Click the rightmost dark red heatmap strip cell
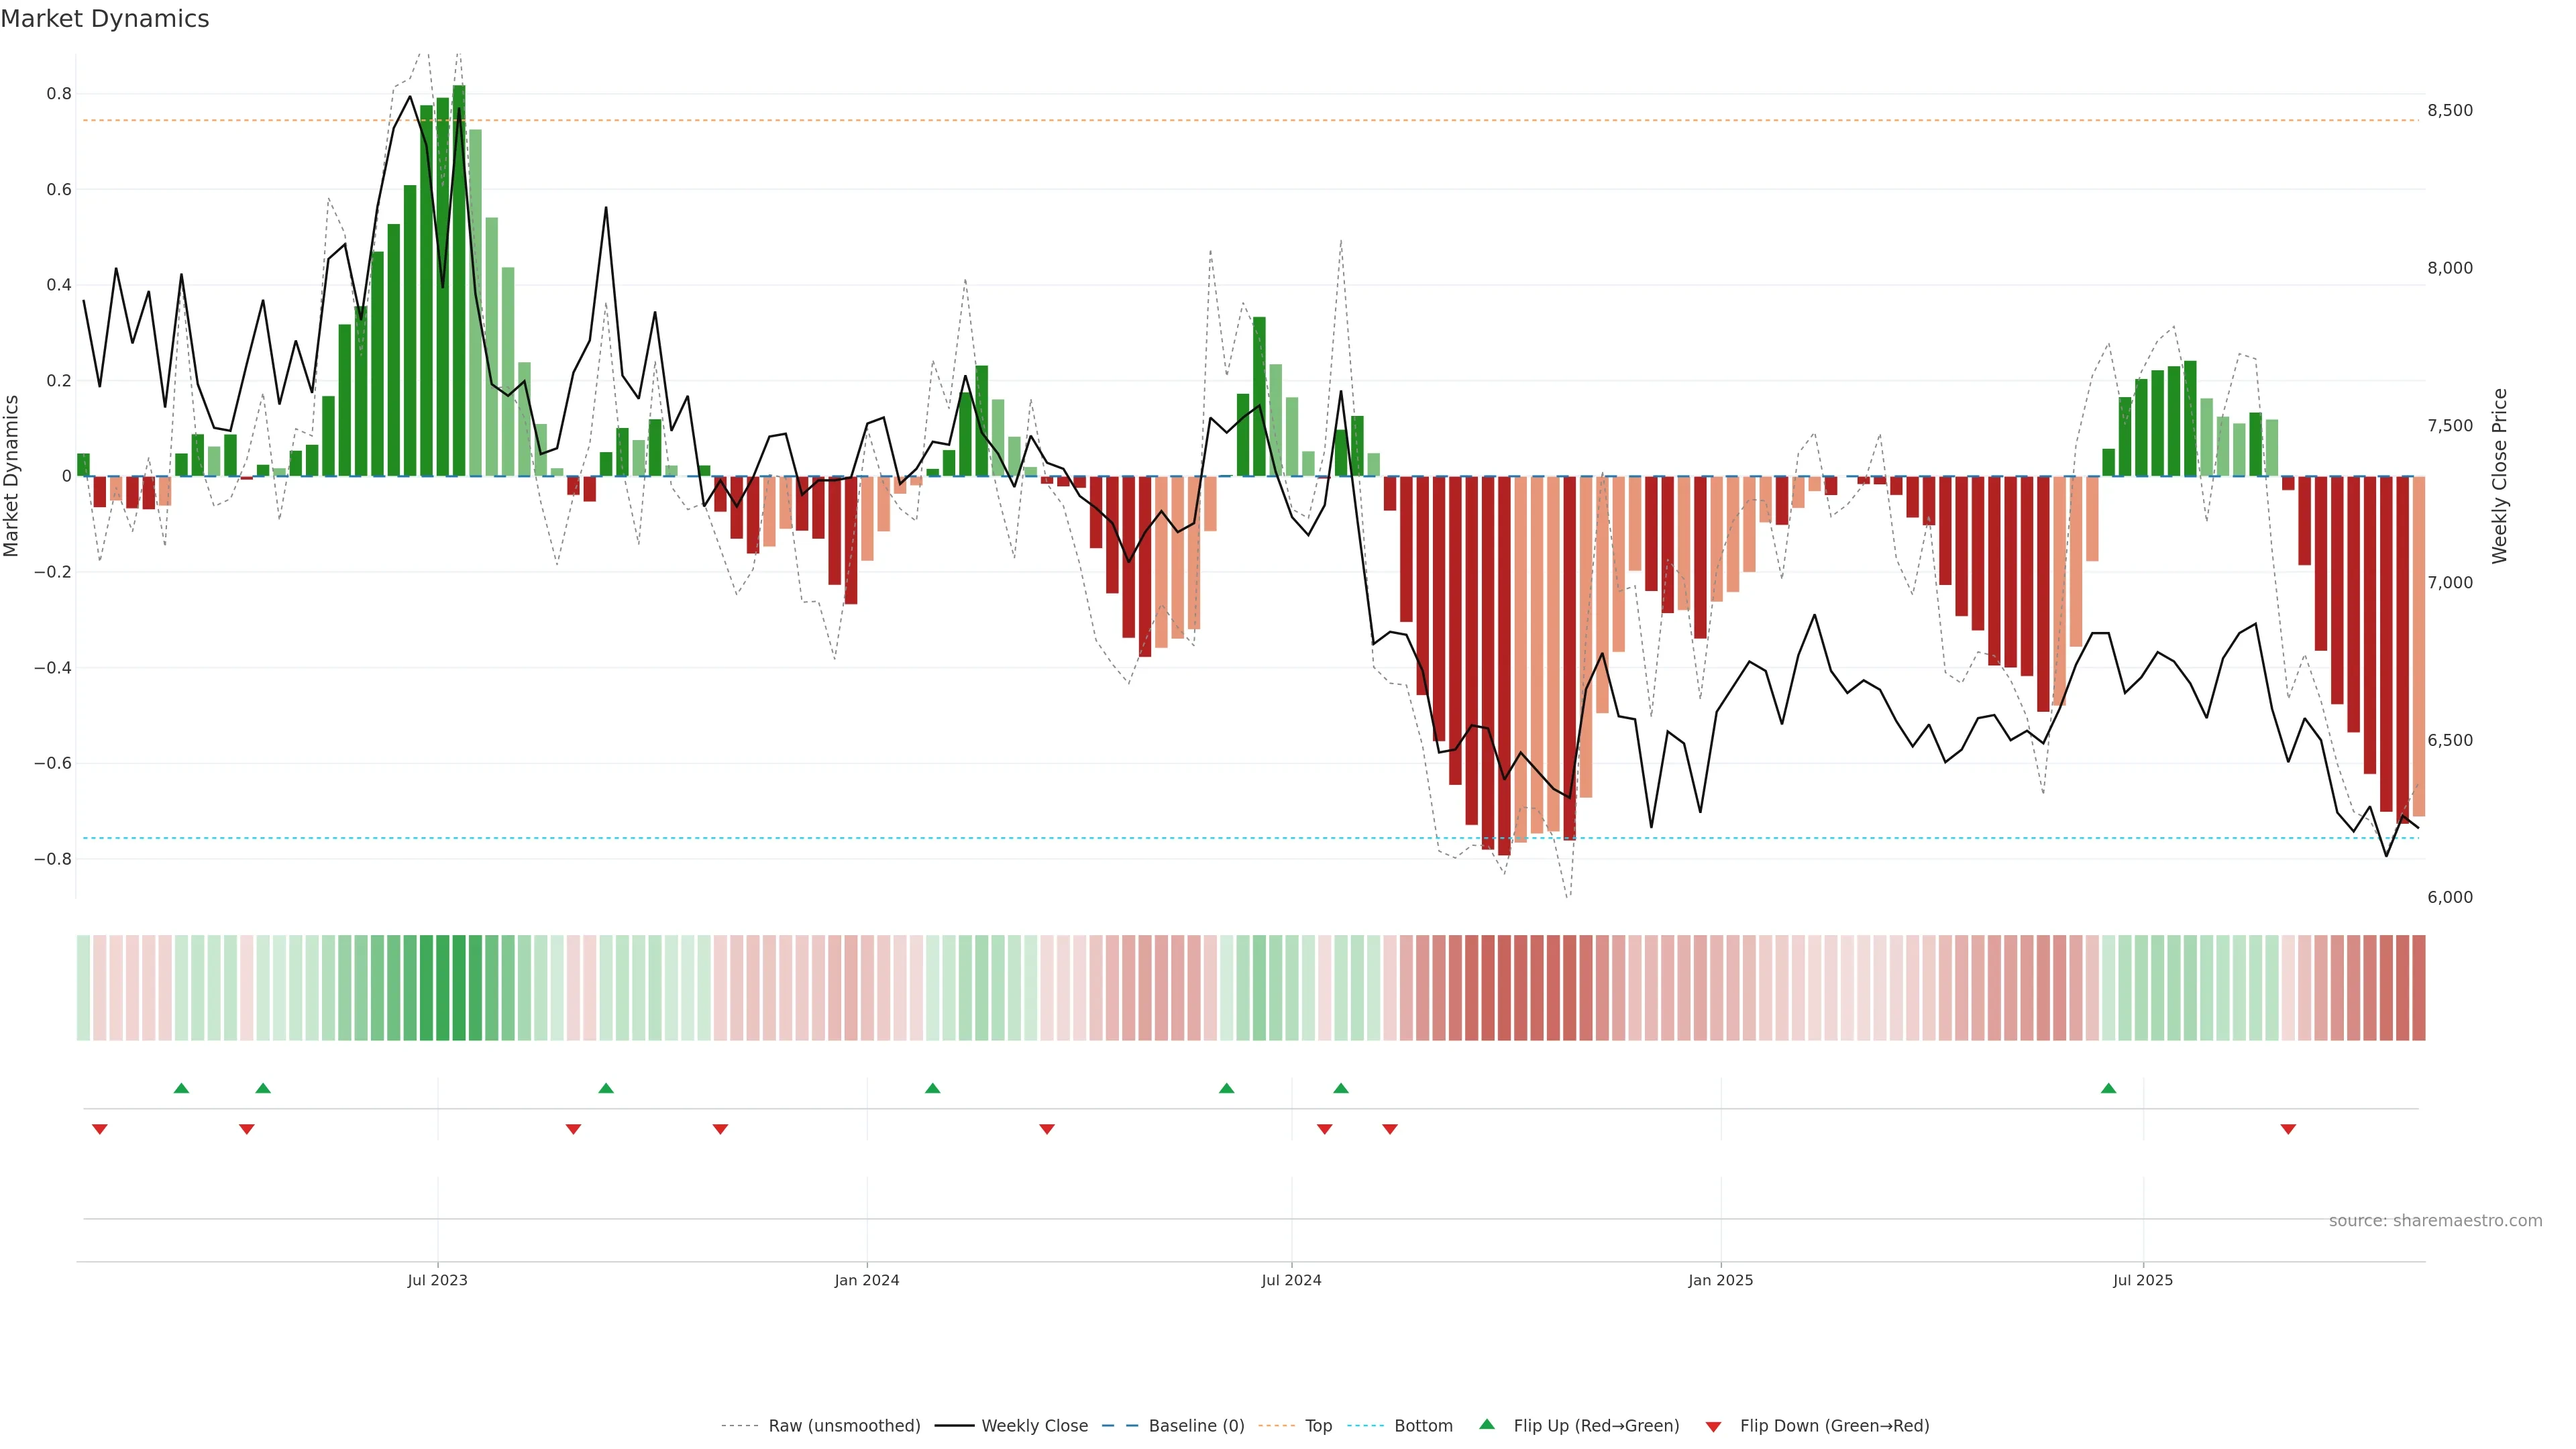The image size is (2576, 1449). pos(2418,987)
